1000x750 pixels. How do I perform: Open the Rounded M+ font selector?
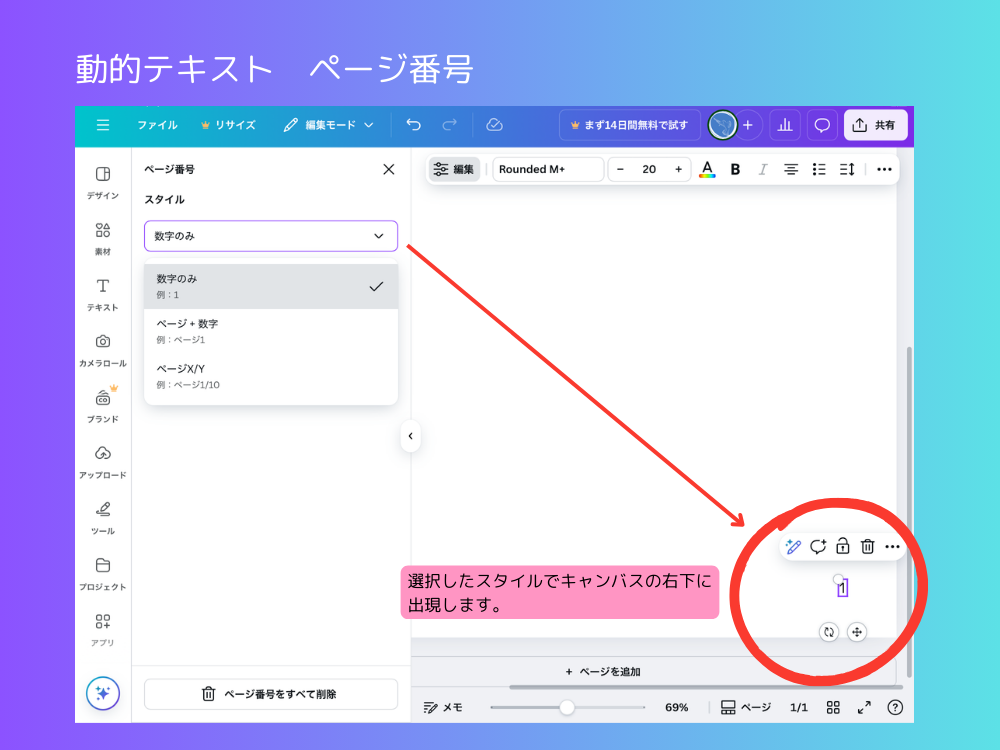[x=548, y=169]
